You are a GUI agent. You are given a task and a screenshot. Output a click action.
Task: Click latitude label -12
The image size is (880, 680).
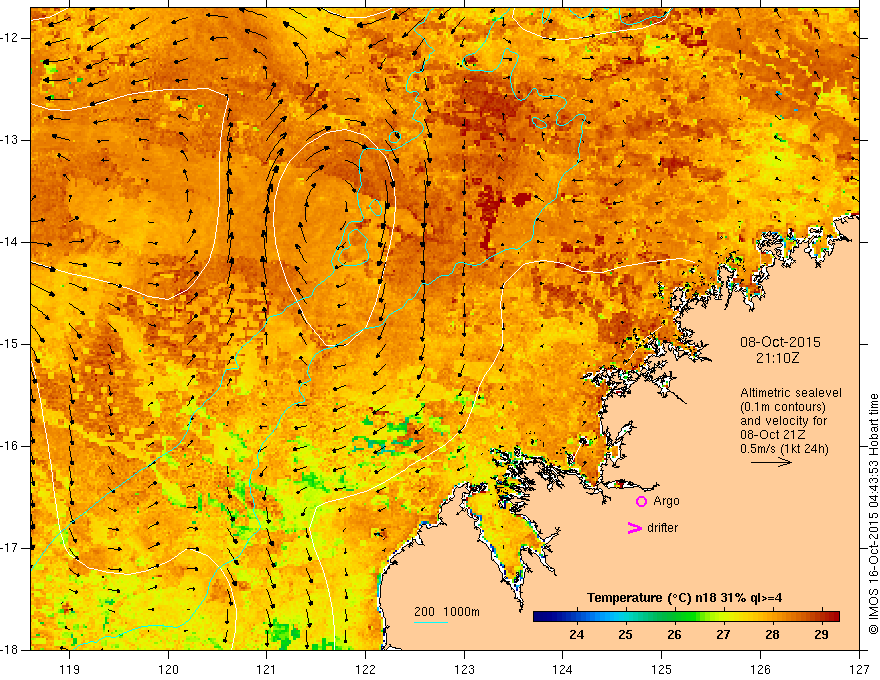[11, 38]
